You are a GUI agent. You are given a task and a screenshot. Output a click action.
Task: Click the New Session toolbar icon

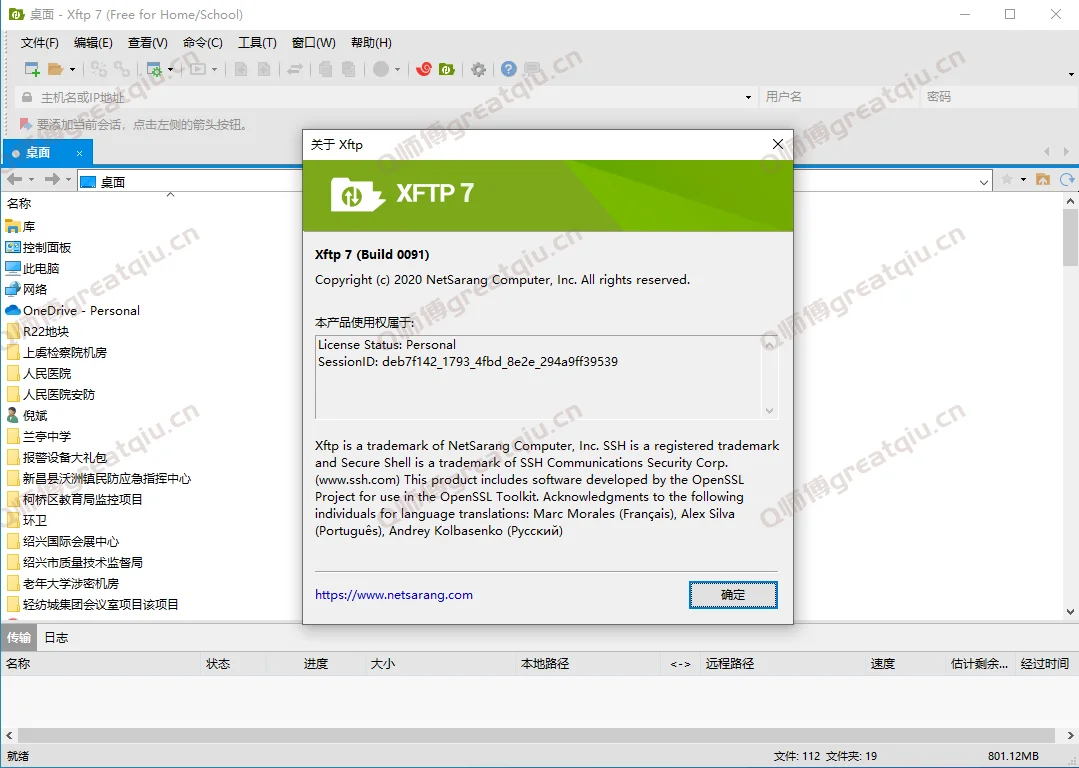32,69
